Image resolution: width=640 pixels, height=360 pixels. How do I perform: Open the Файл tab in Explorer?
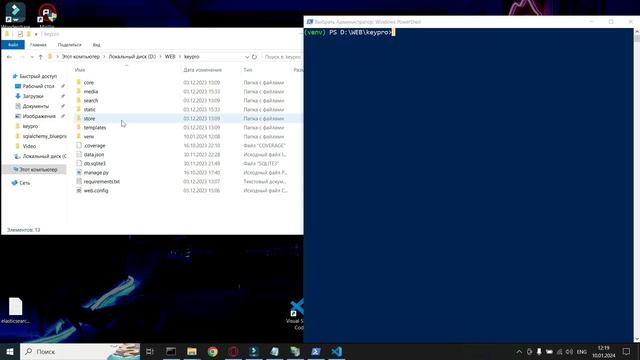click(x=13, y=44)
